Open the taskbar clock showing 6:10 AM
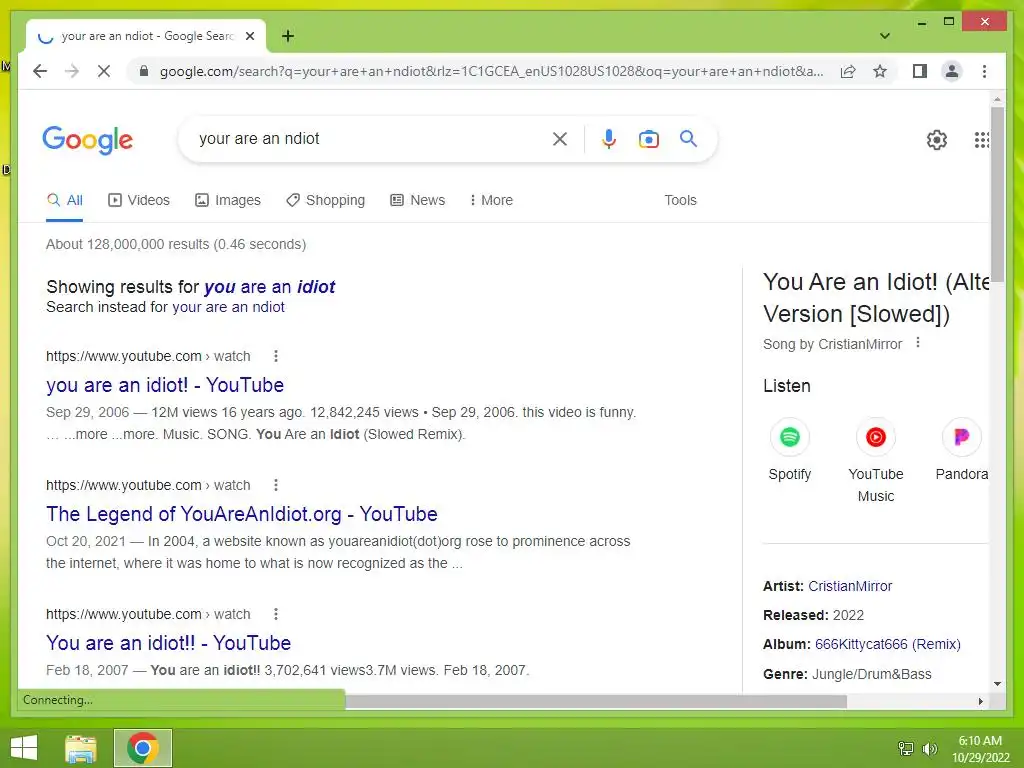 point(980,749)
